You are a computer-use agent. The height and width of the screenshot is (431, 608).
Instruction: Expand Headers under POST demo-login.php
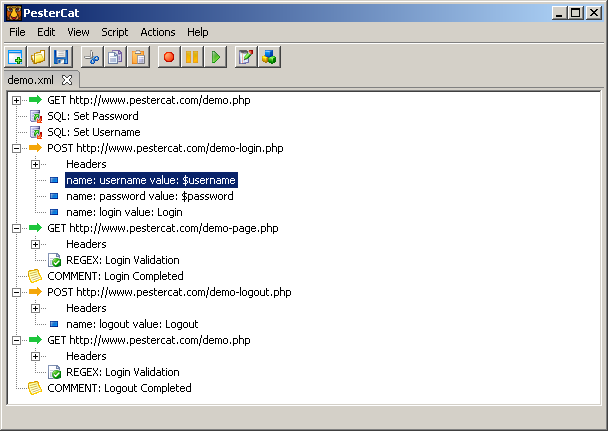click(35, 164)
